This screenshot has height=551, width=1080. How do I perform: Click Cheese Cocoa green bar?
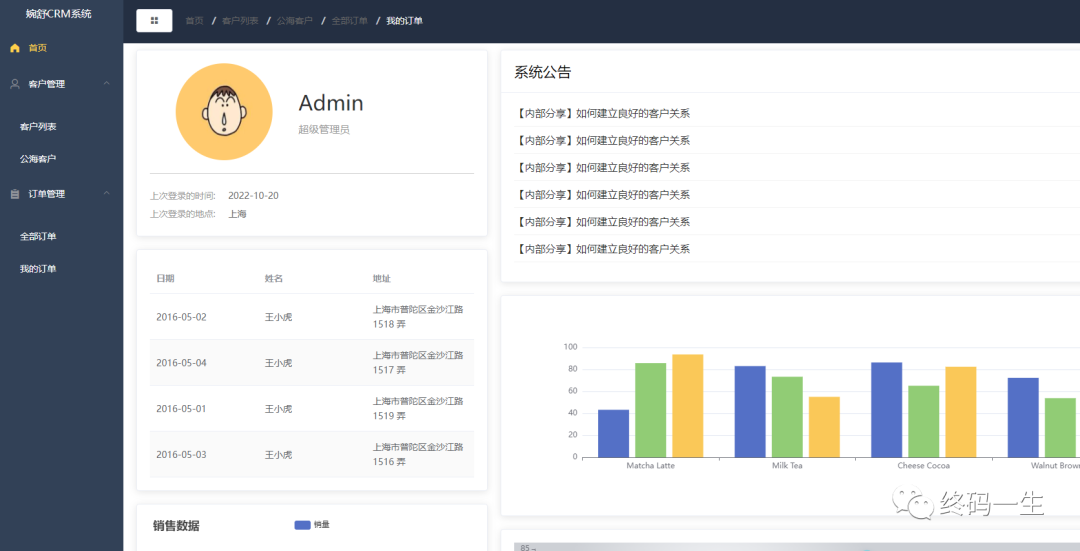coord(924,422)
